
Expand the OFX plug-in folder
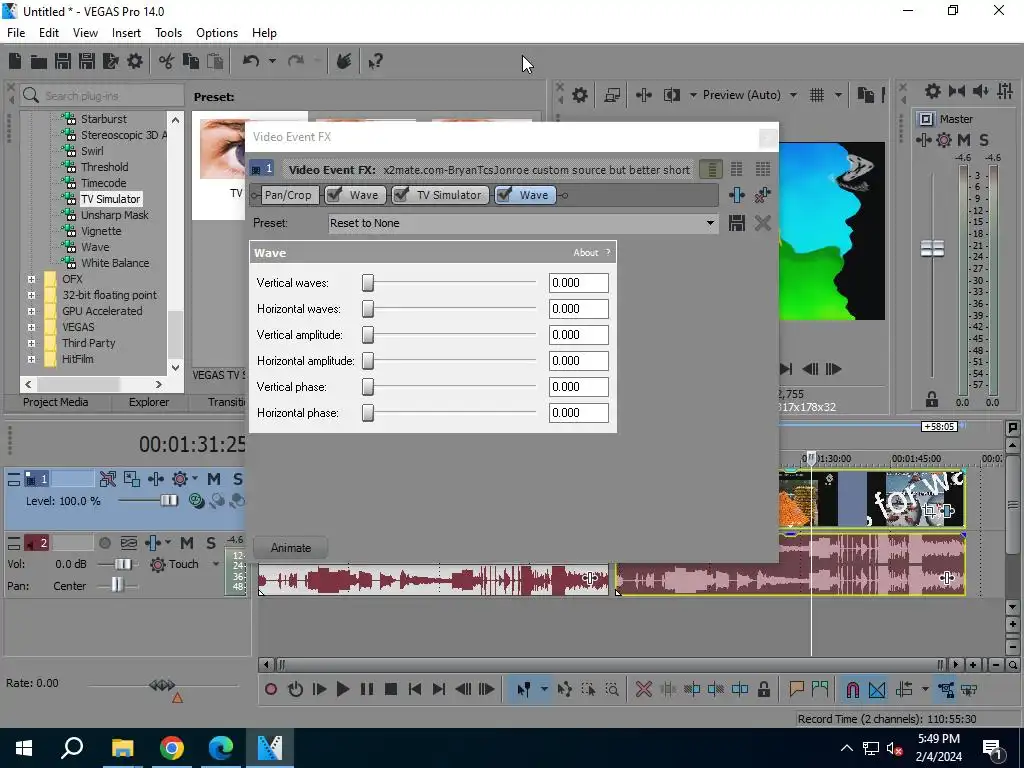[x=31, y=280]
